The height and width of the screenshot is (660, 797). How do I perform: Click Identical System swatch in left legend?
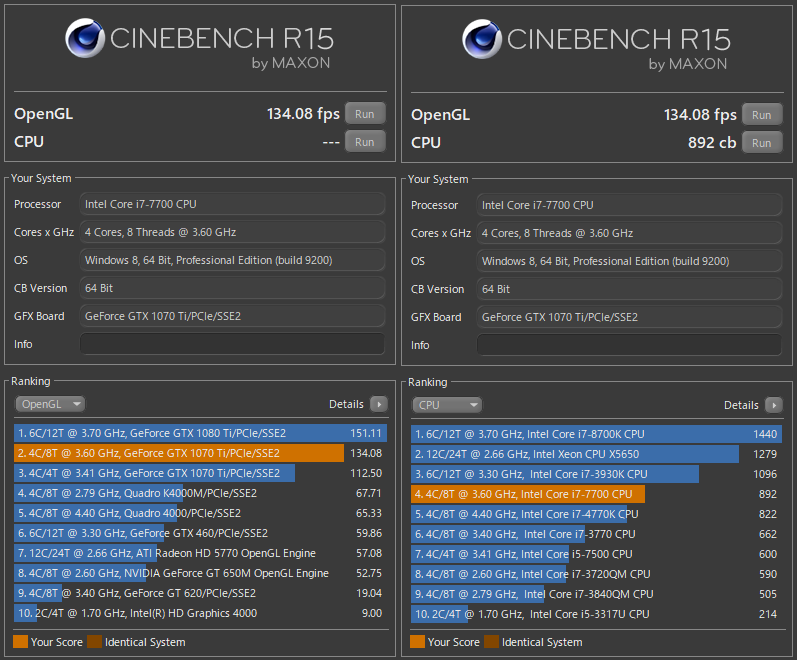95,642
